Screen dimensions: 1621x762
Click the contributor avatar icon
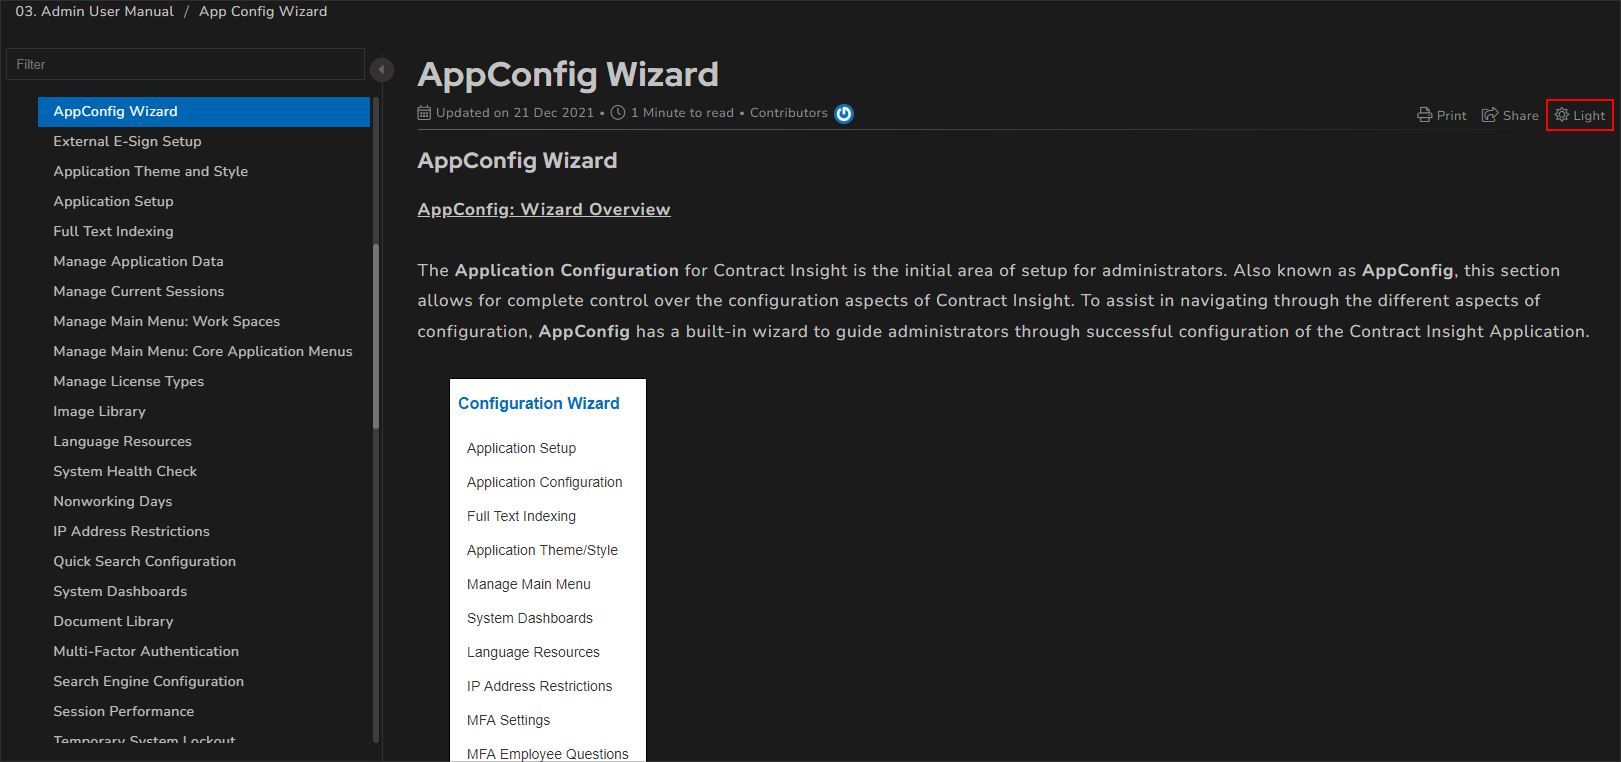pos(844,113)
